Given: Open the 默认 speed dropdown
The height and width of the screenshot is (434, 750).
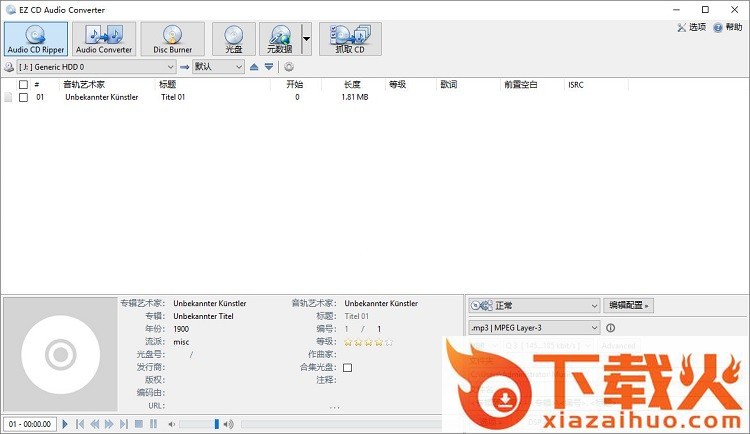Looking at the screenshot, I should click(218, 67).
